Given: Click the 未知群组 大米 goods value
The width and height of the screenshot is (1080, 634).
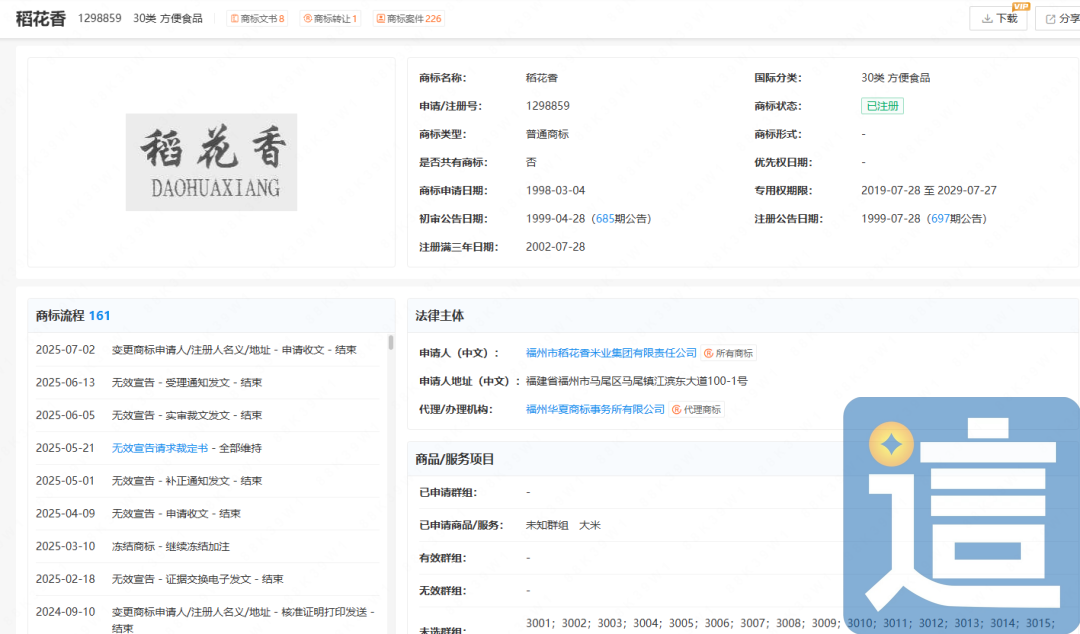Looking at the screenshot, I should [x=563, y=525].
